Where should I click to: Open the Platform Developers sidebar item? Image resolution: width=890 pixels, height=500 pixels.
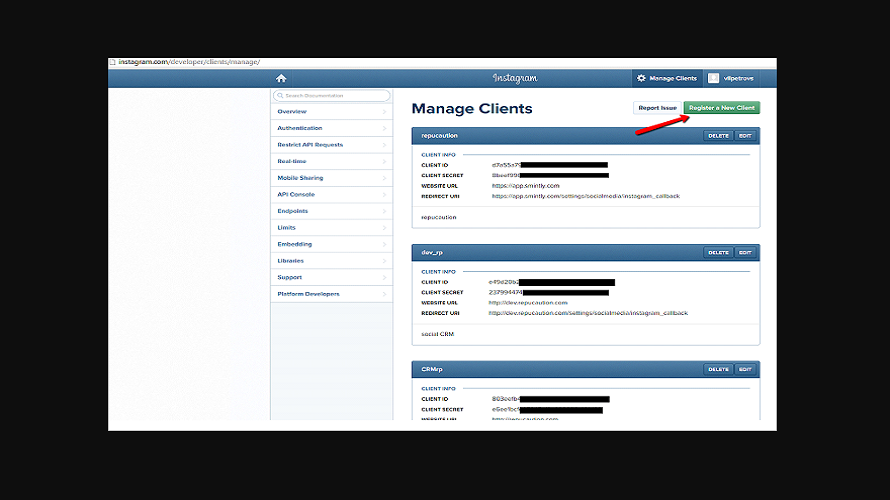point(331,294)
